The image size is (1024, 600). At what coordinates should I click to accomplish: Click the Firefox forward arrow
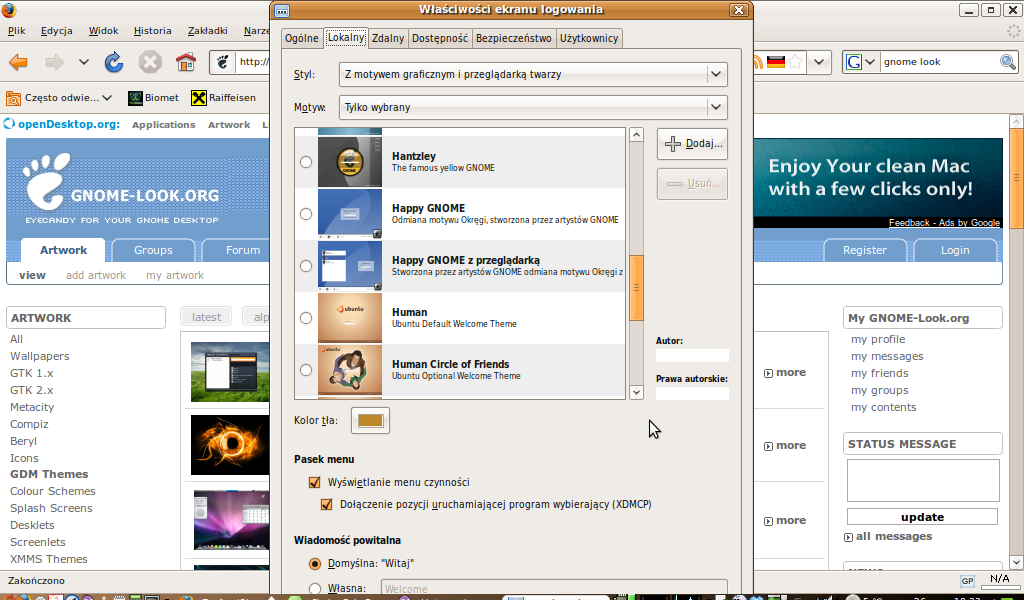[x=54, y=62]
